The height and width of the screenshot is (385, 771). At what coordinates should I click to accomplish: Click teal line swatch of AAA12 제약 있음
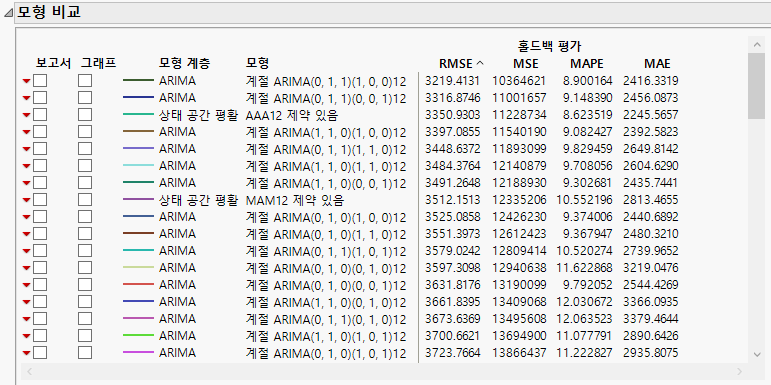[138, 115]
